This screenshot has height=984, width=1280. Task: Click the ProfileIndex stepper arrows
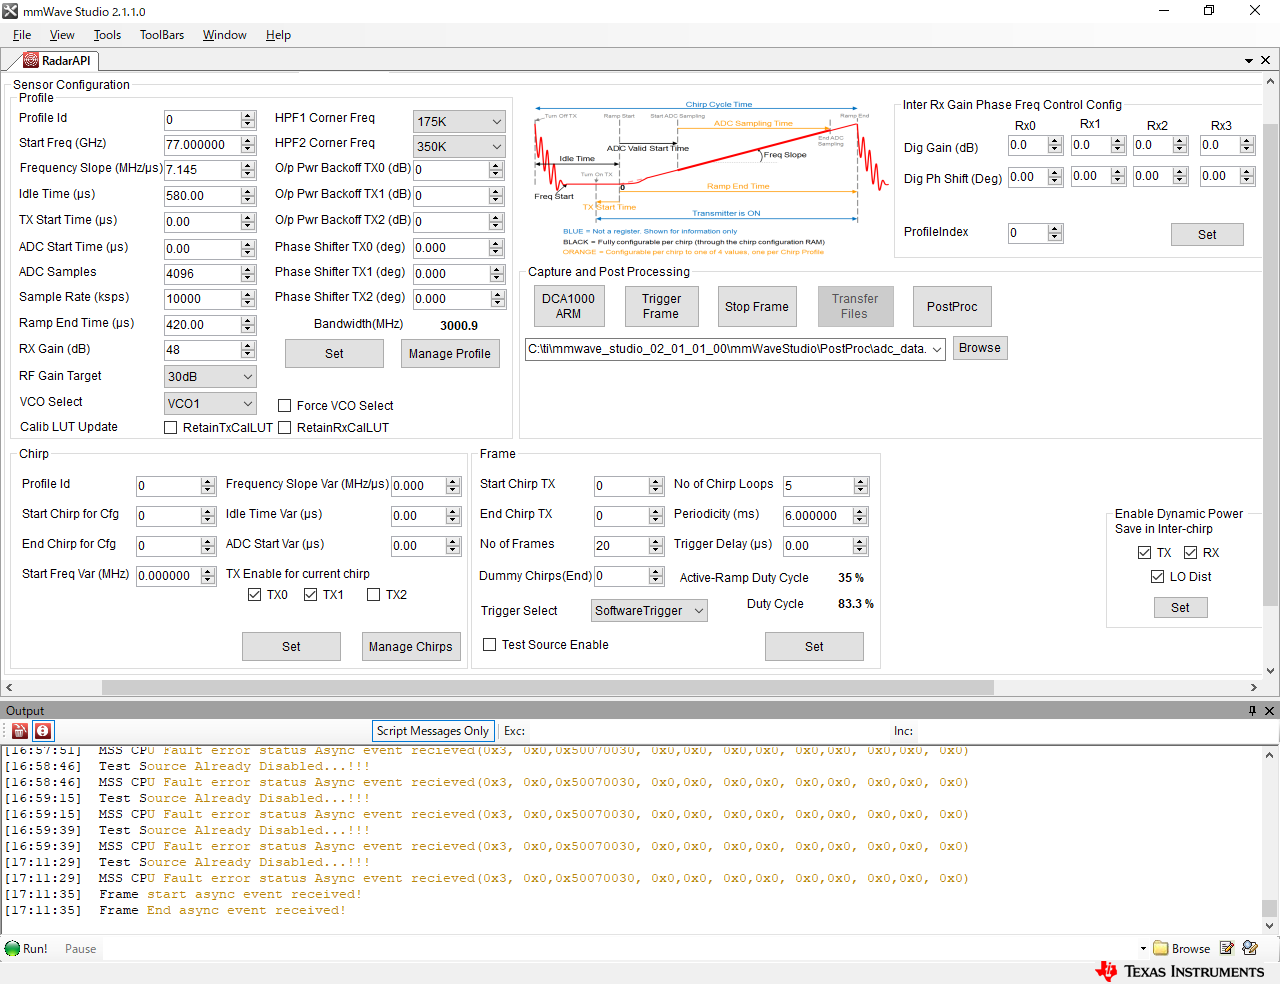[1055, 233]
